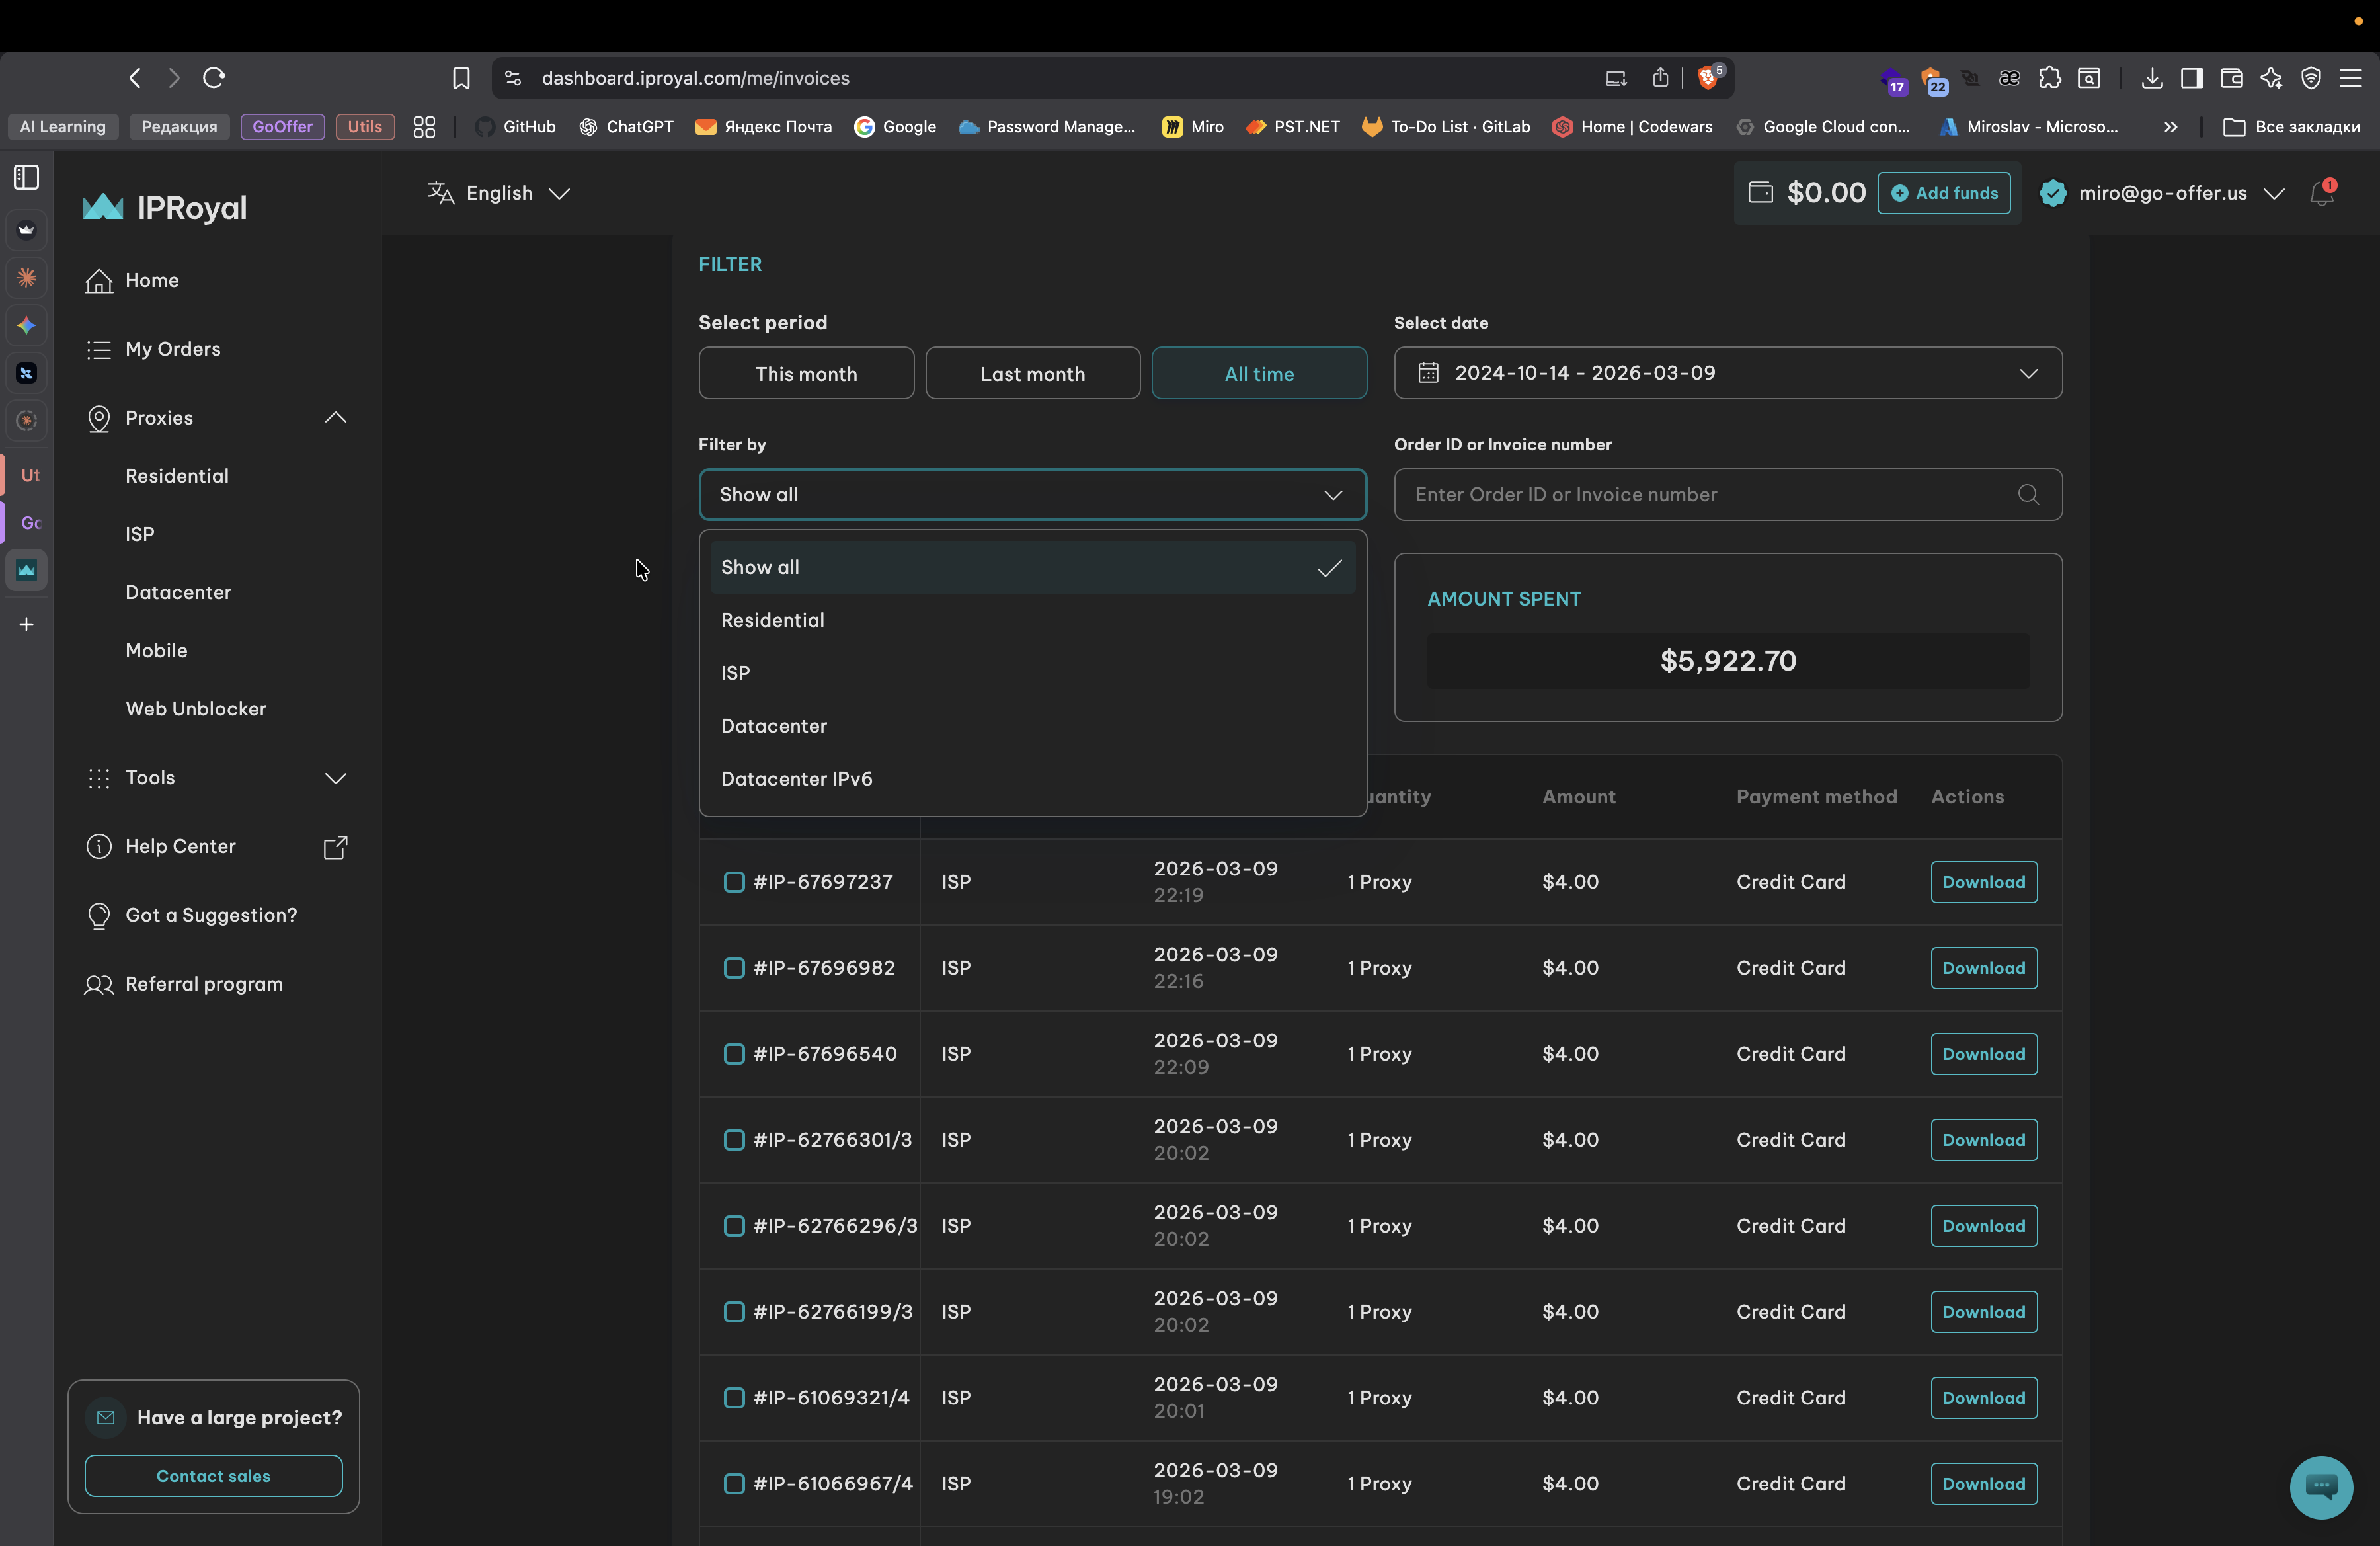Click the notification bell icon
This screenshot has width=2380, height=1546.
(x=2321, y=193)
